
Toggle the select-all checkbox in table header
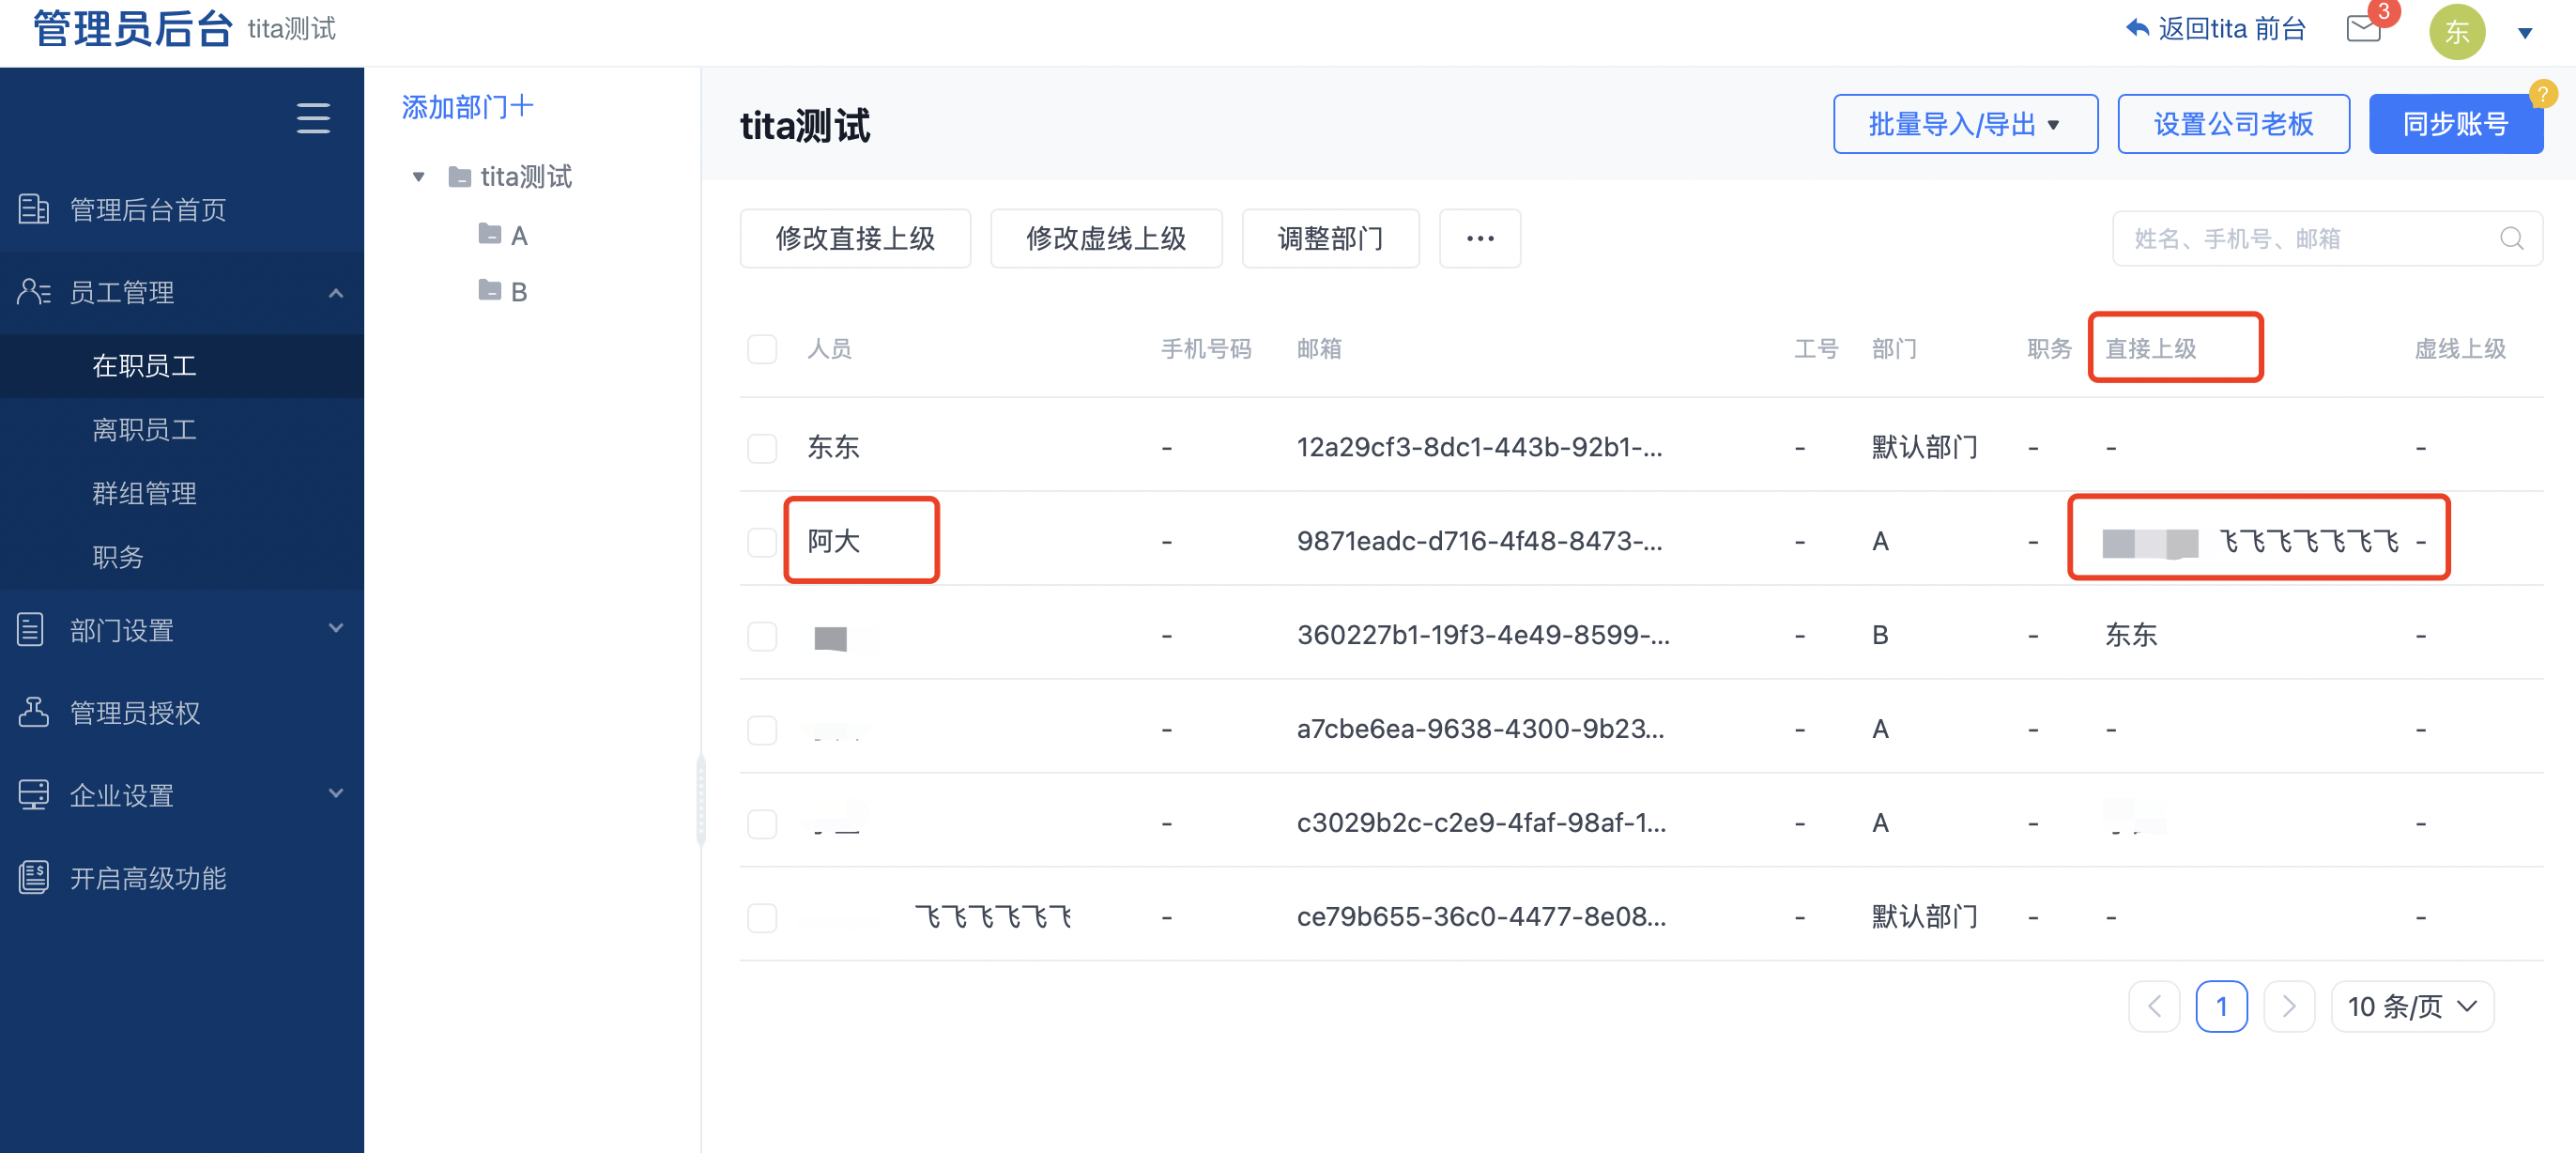[762, 349]
